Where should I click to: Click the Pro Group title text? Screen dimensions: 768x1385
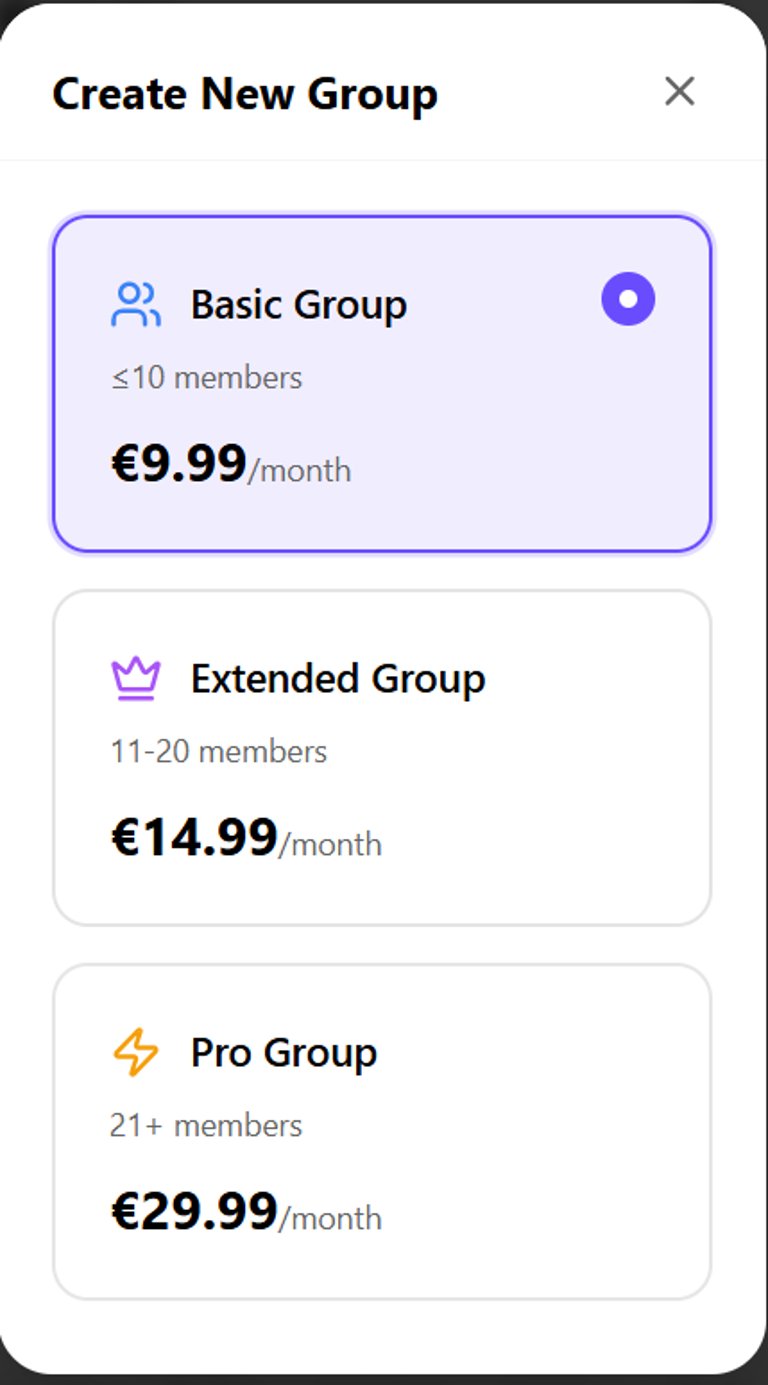284,1053
